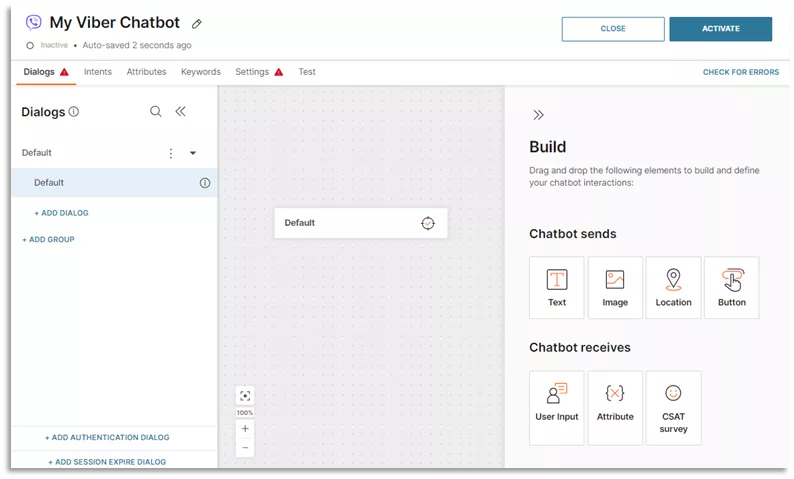
Task: Click the fit-to-screen canvas icon
Action: click(x=245, y=396)
